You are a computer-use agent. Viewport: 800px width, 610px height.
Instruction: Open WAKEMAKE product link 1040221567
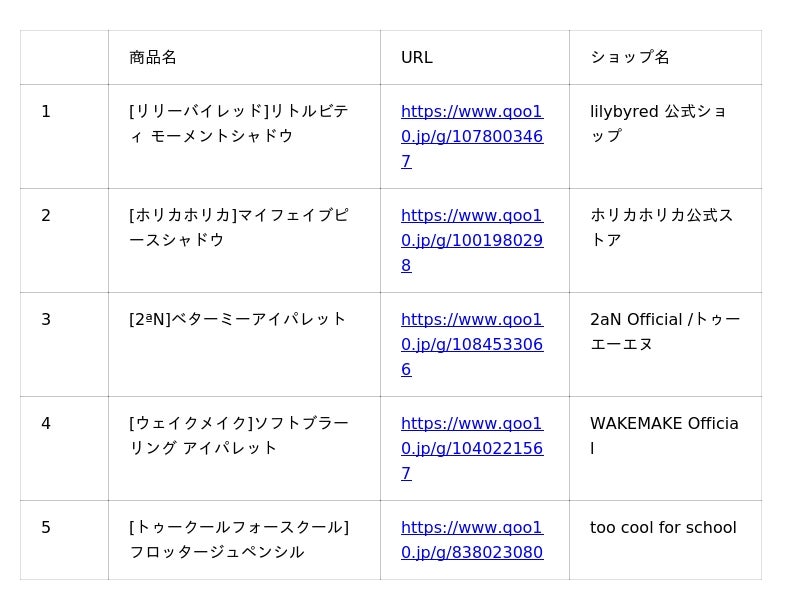472,448
